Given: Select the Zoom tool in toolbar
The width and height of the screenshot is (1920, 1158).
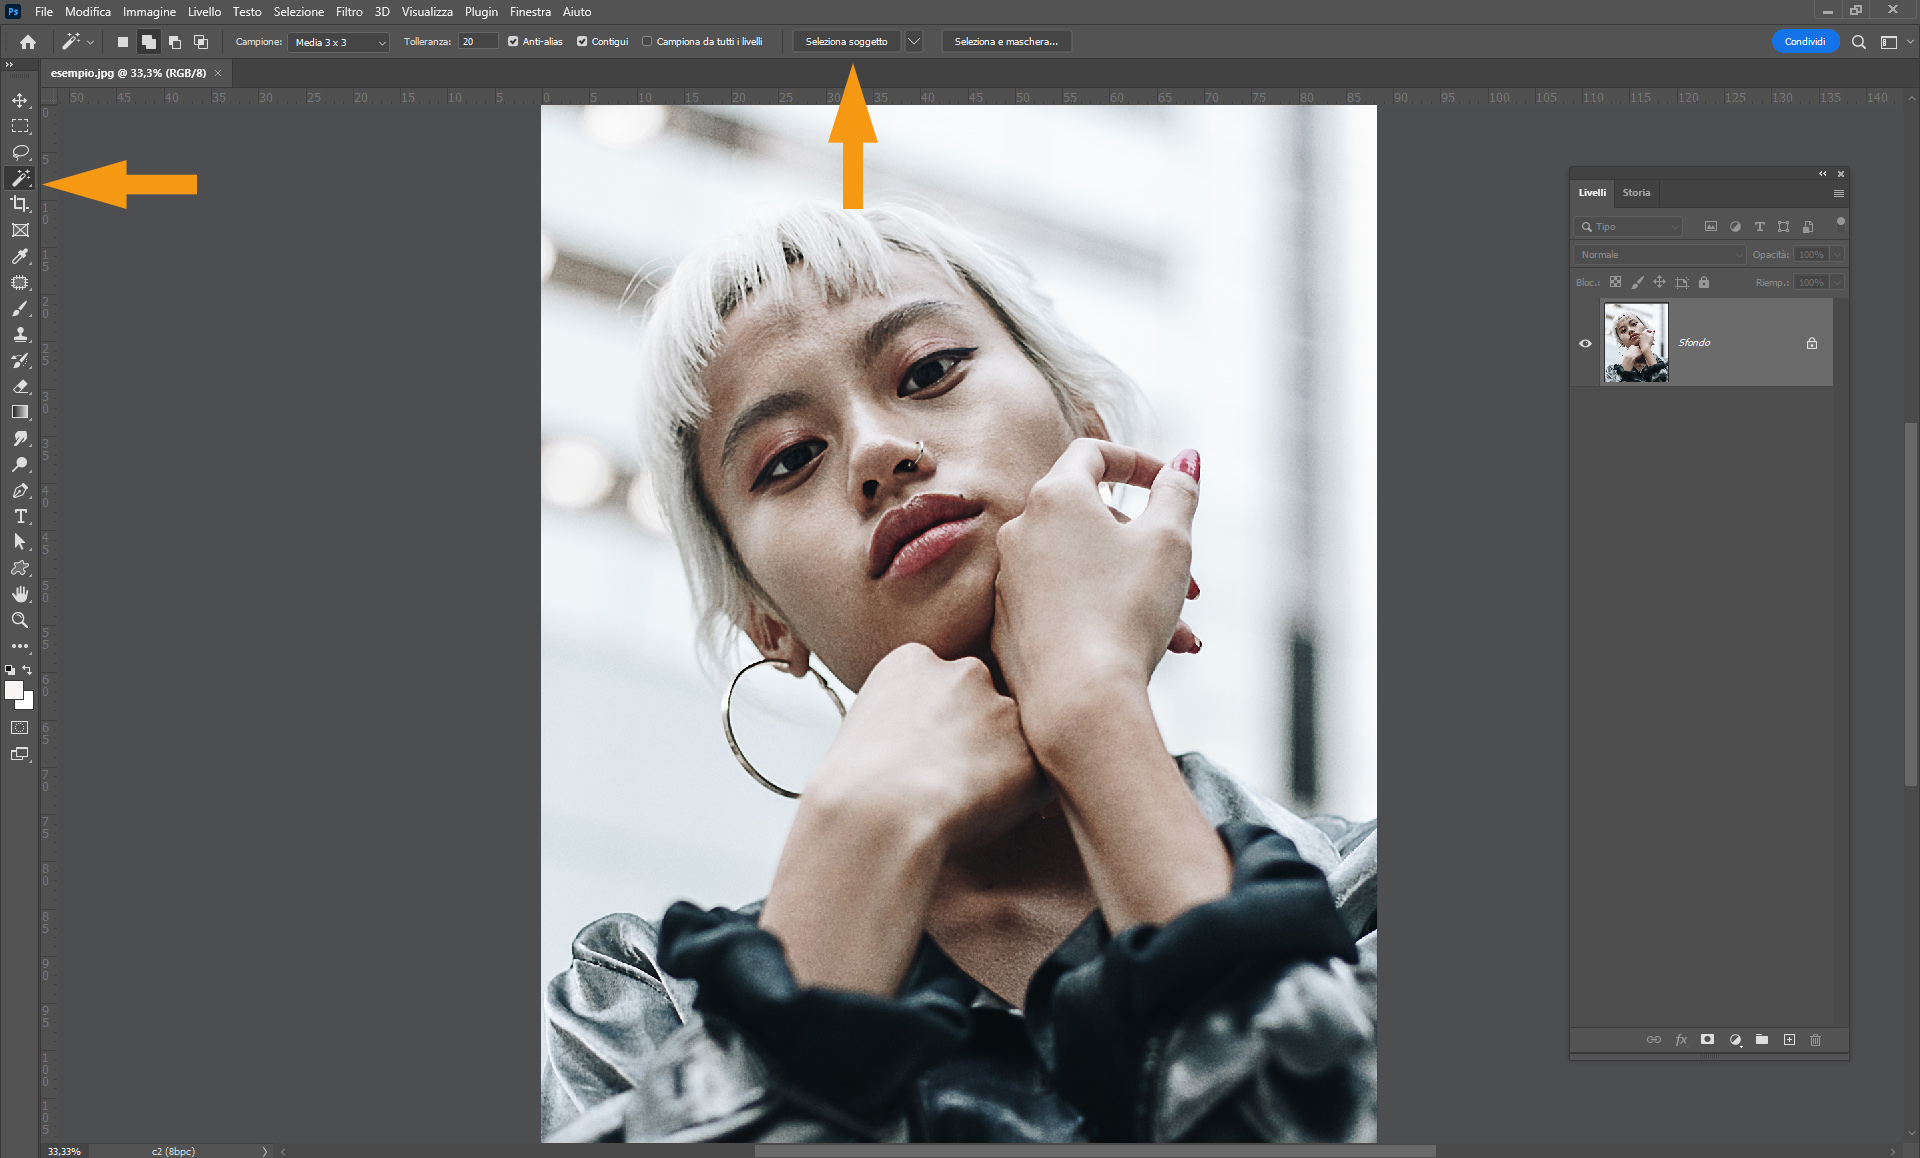Looking at the screenshot, I should coord(20,620).
